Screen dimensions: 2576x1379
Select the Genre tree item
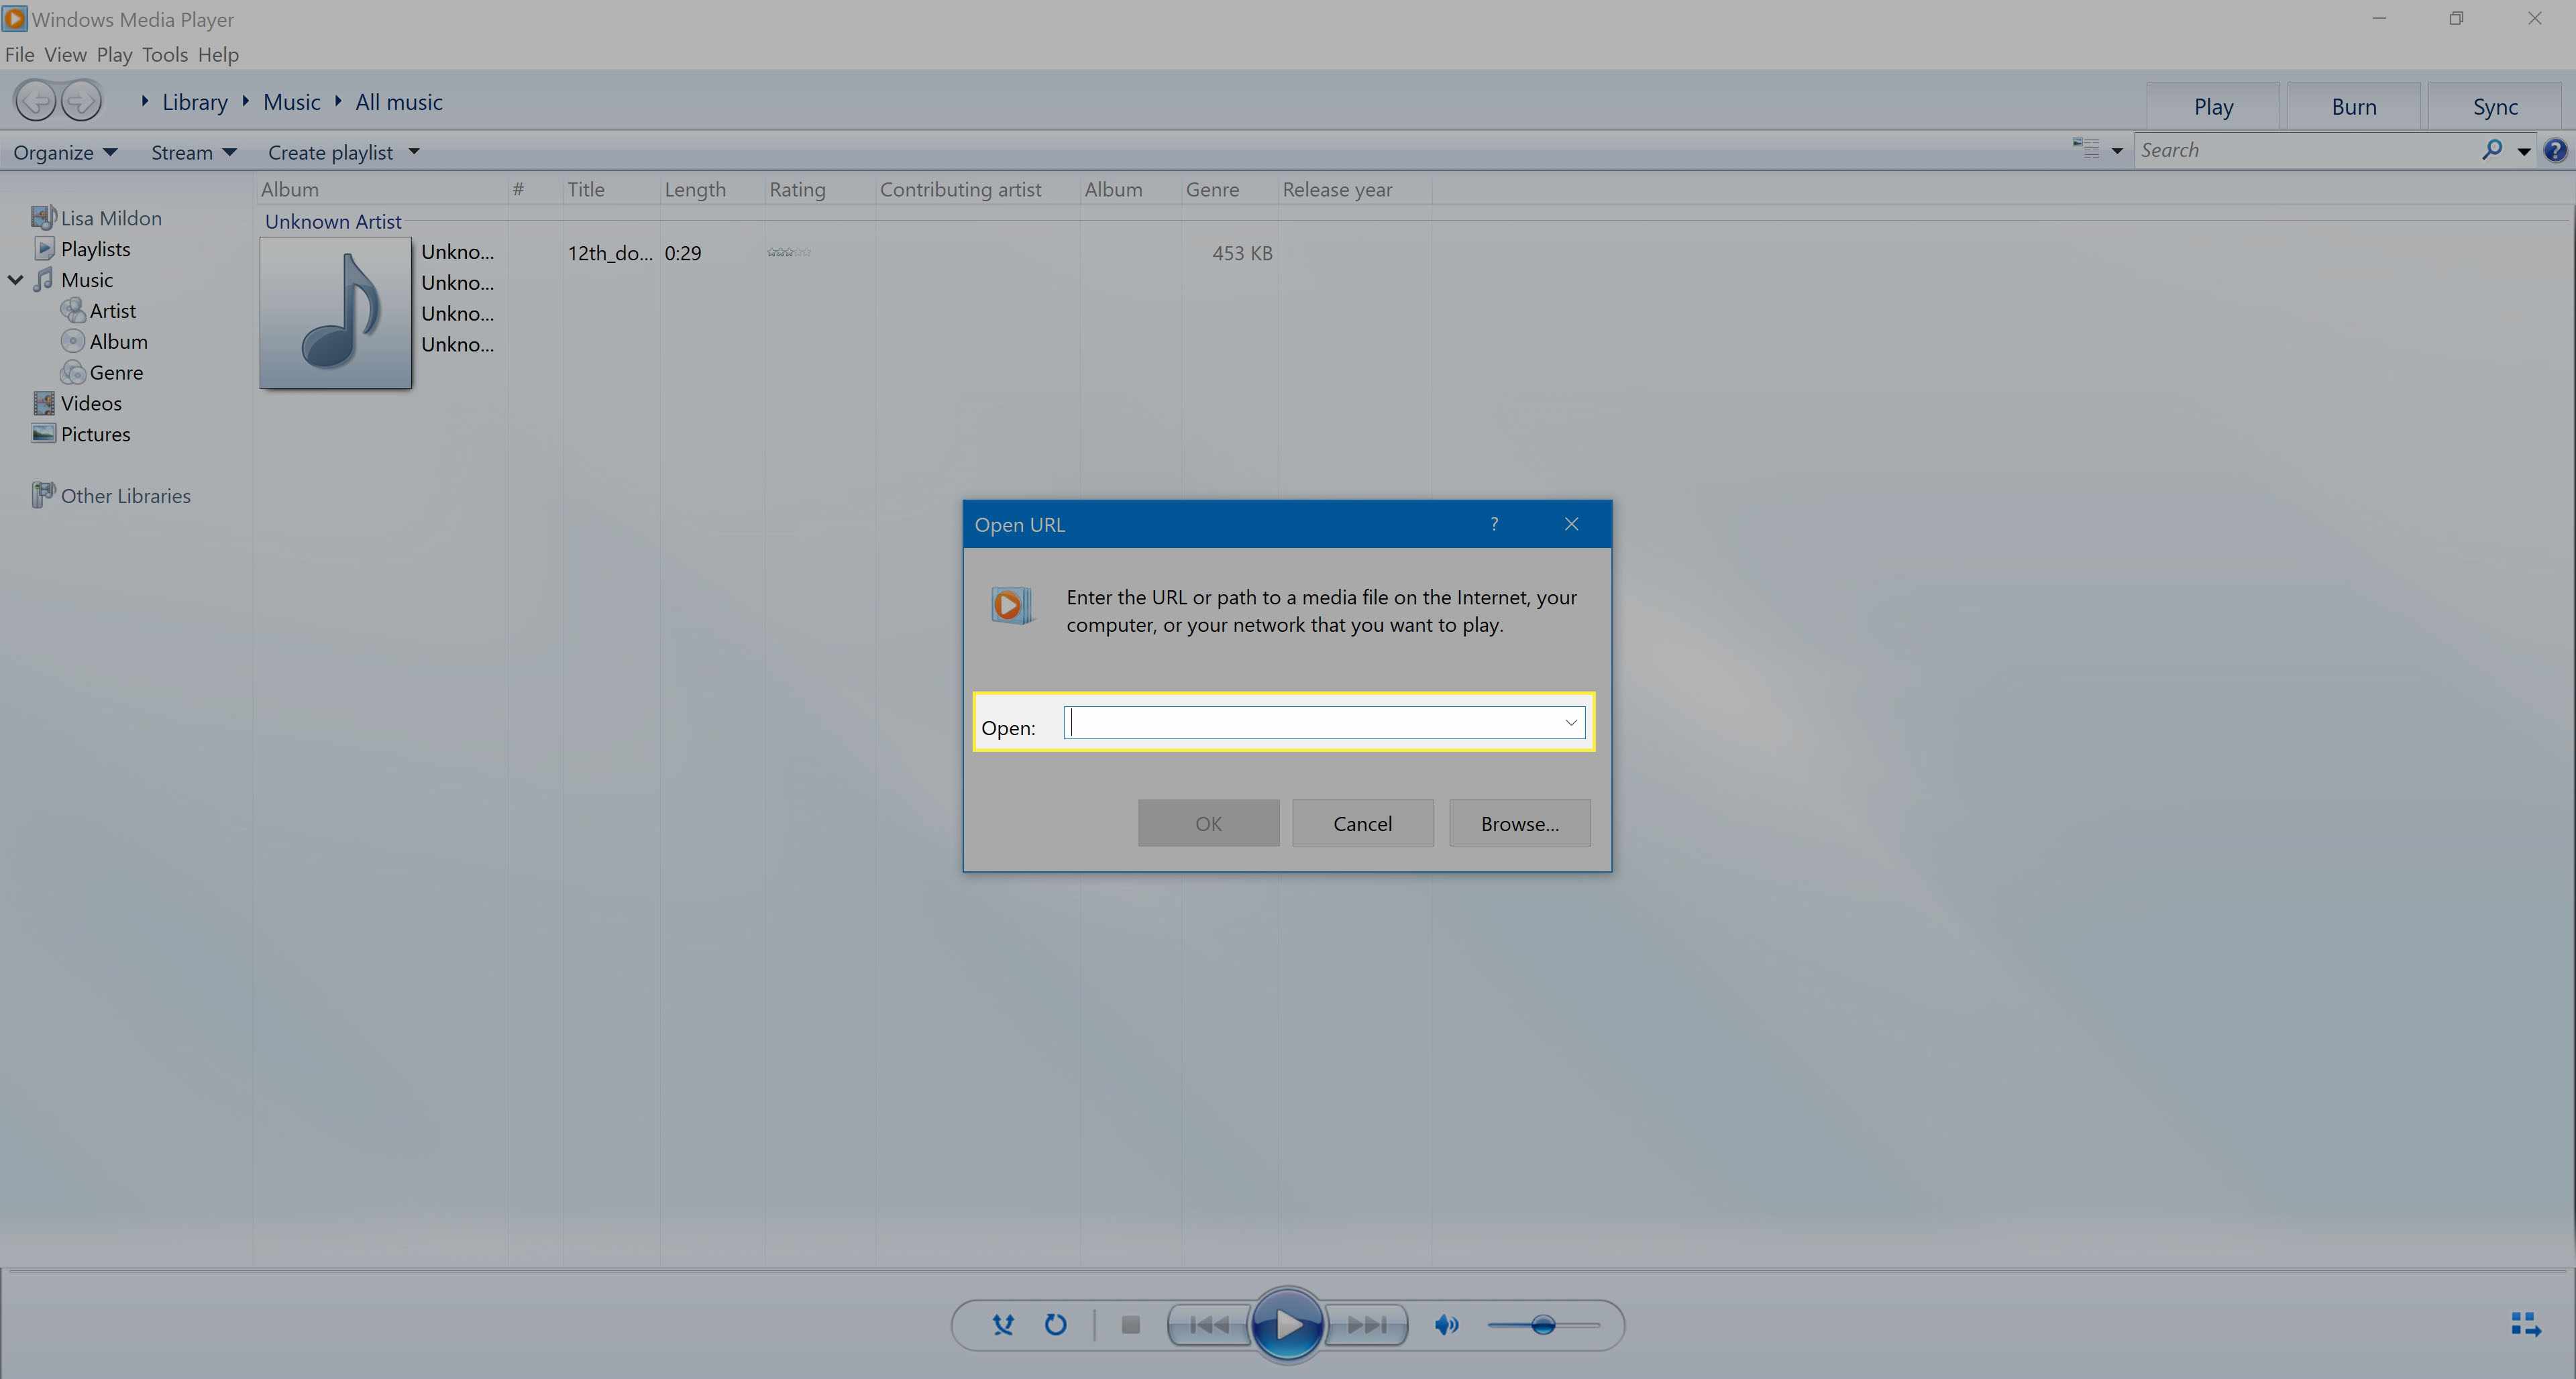(x=116, y=371)
